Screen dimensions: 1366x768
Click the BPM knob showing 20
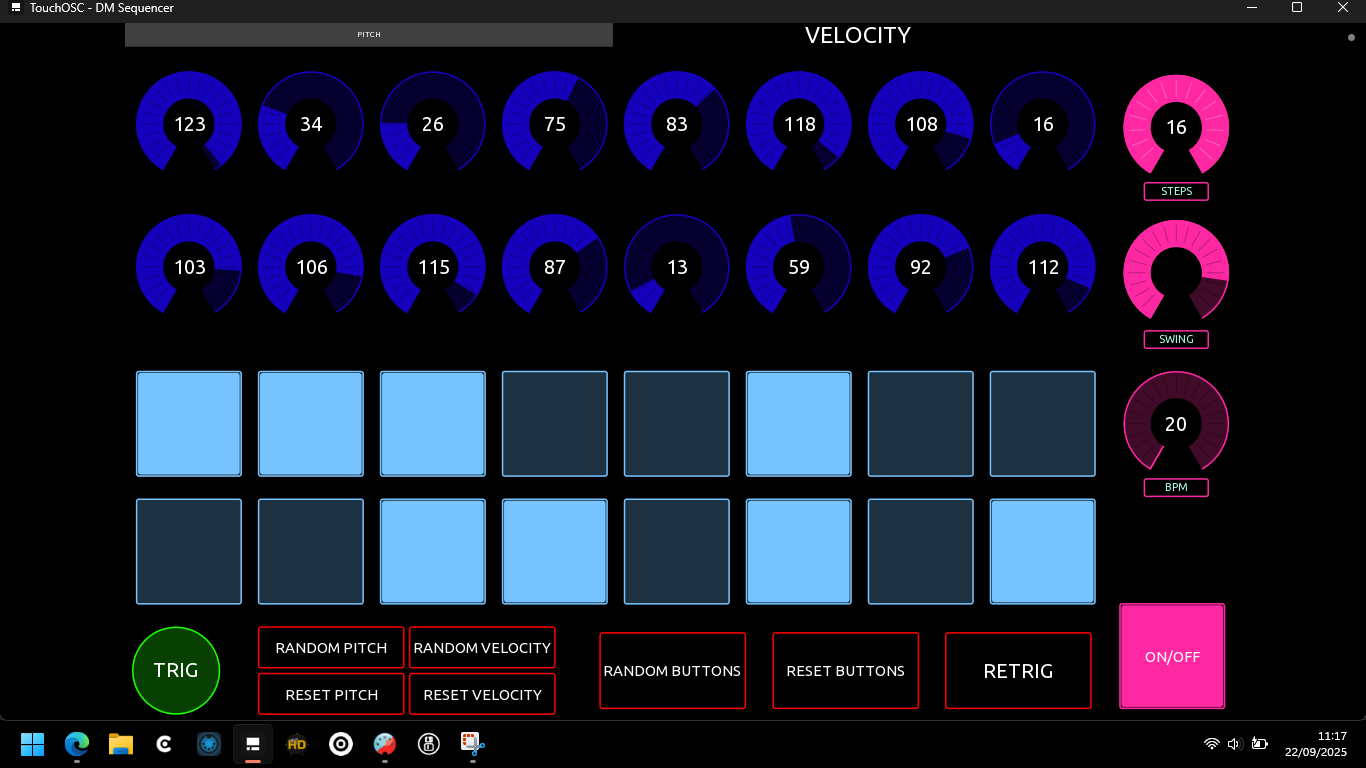(x=1176, y=424)
